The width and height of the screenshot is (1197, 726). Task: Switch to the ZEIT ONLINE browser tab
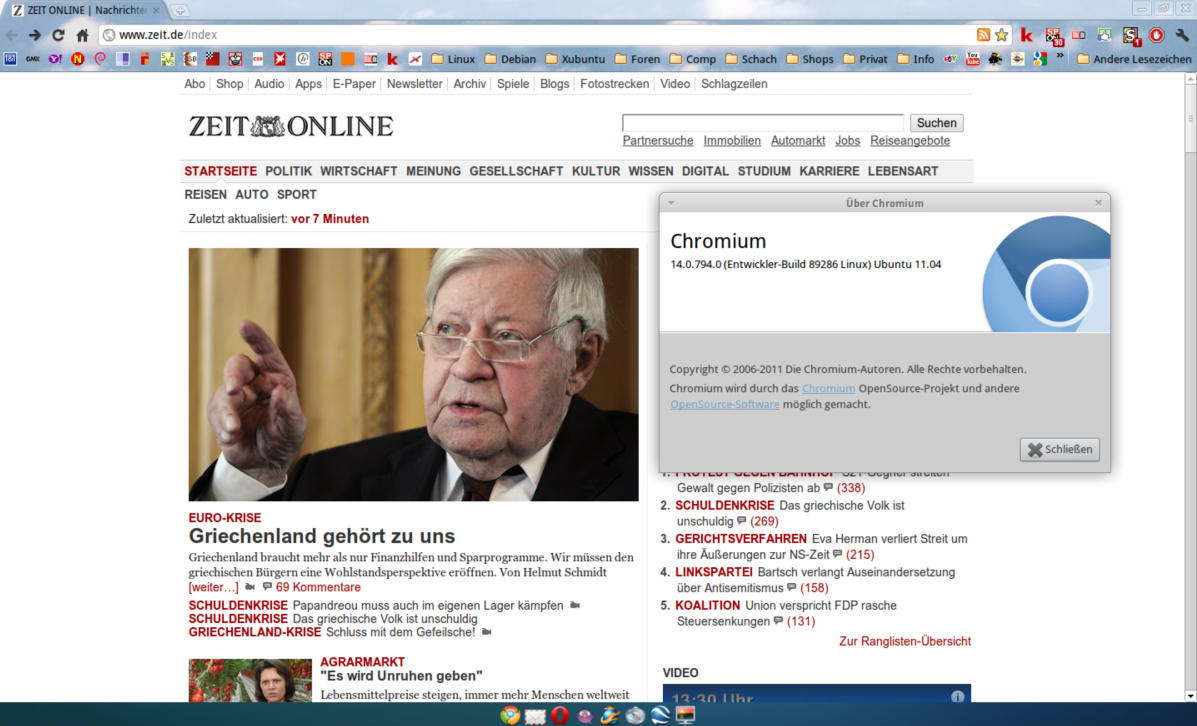pyautogui.click(x=86, y=11)
